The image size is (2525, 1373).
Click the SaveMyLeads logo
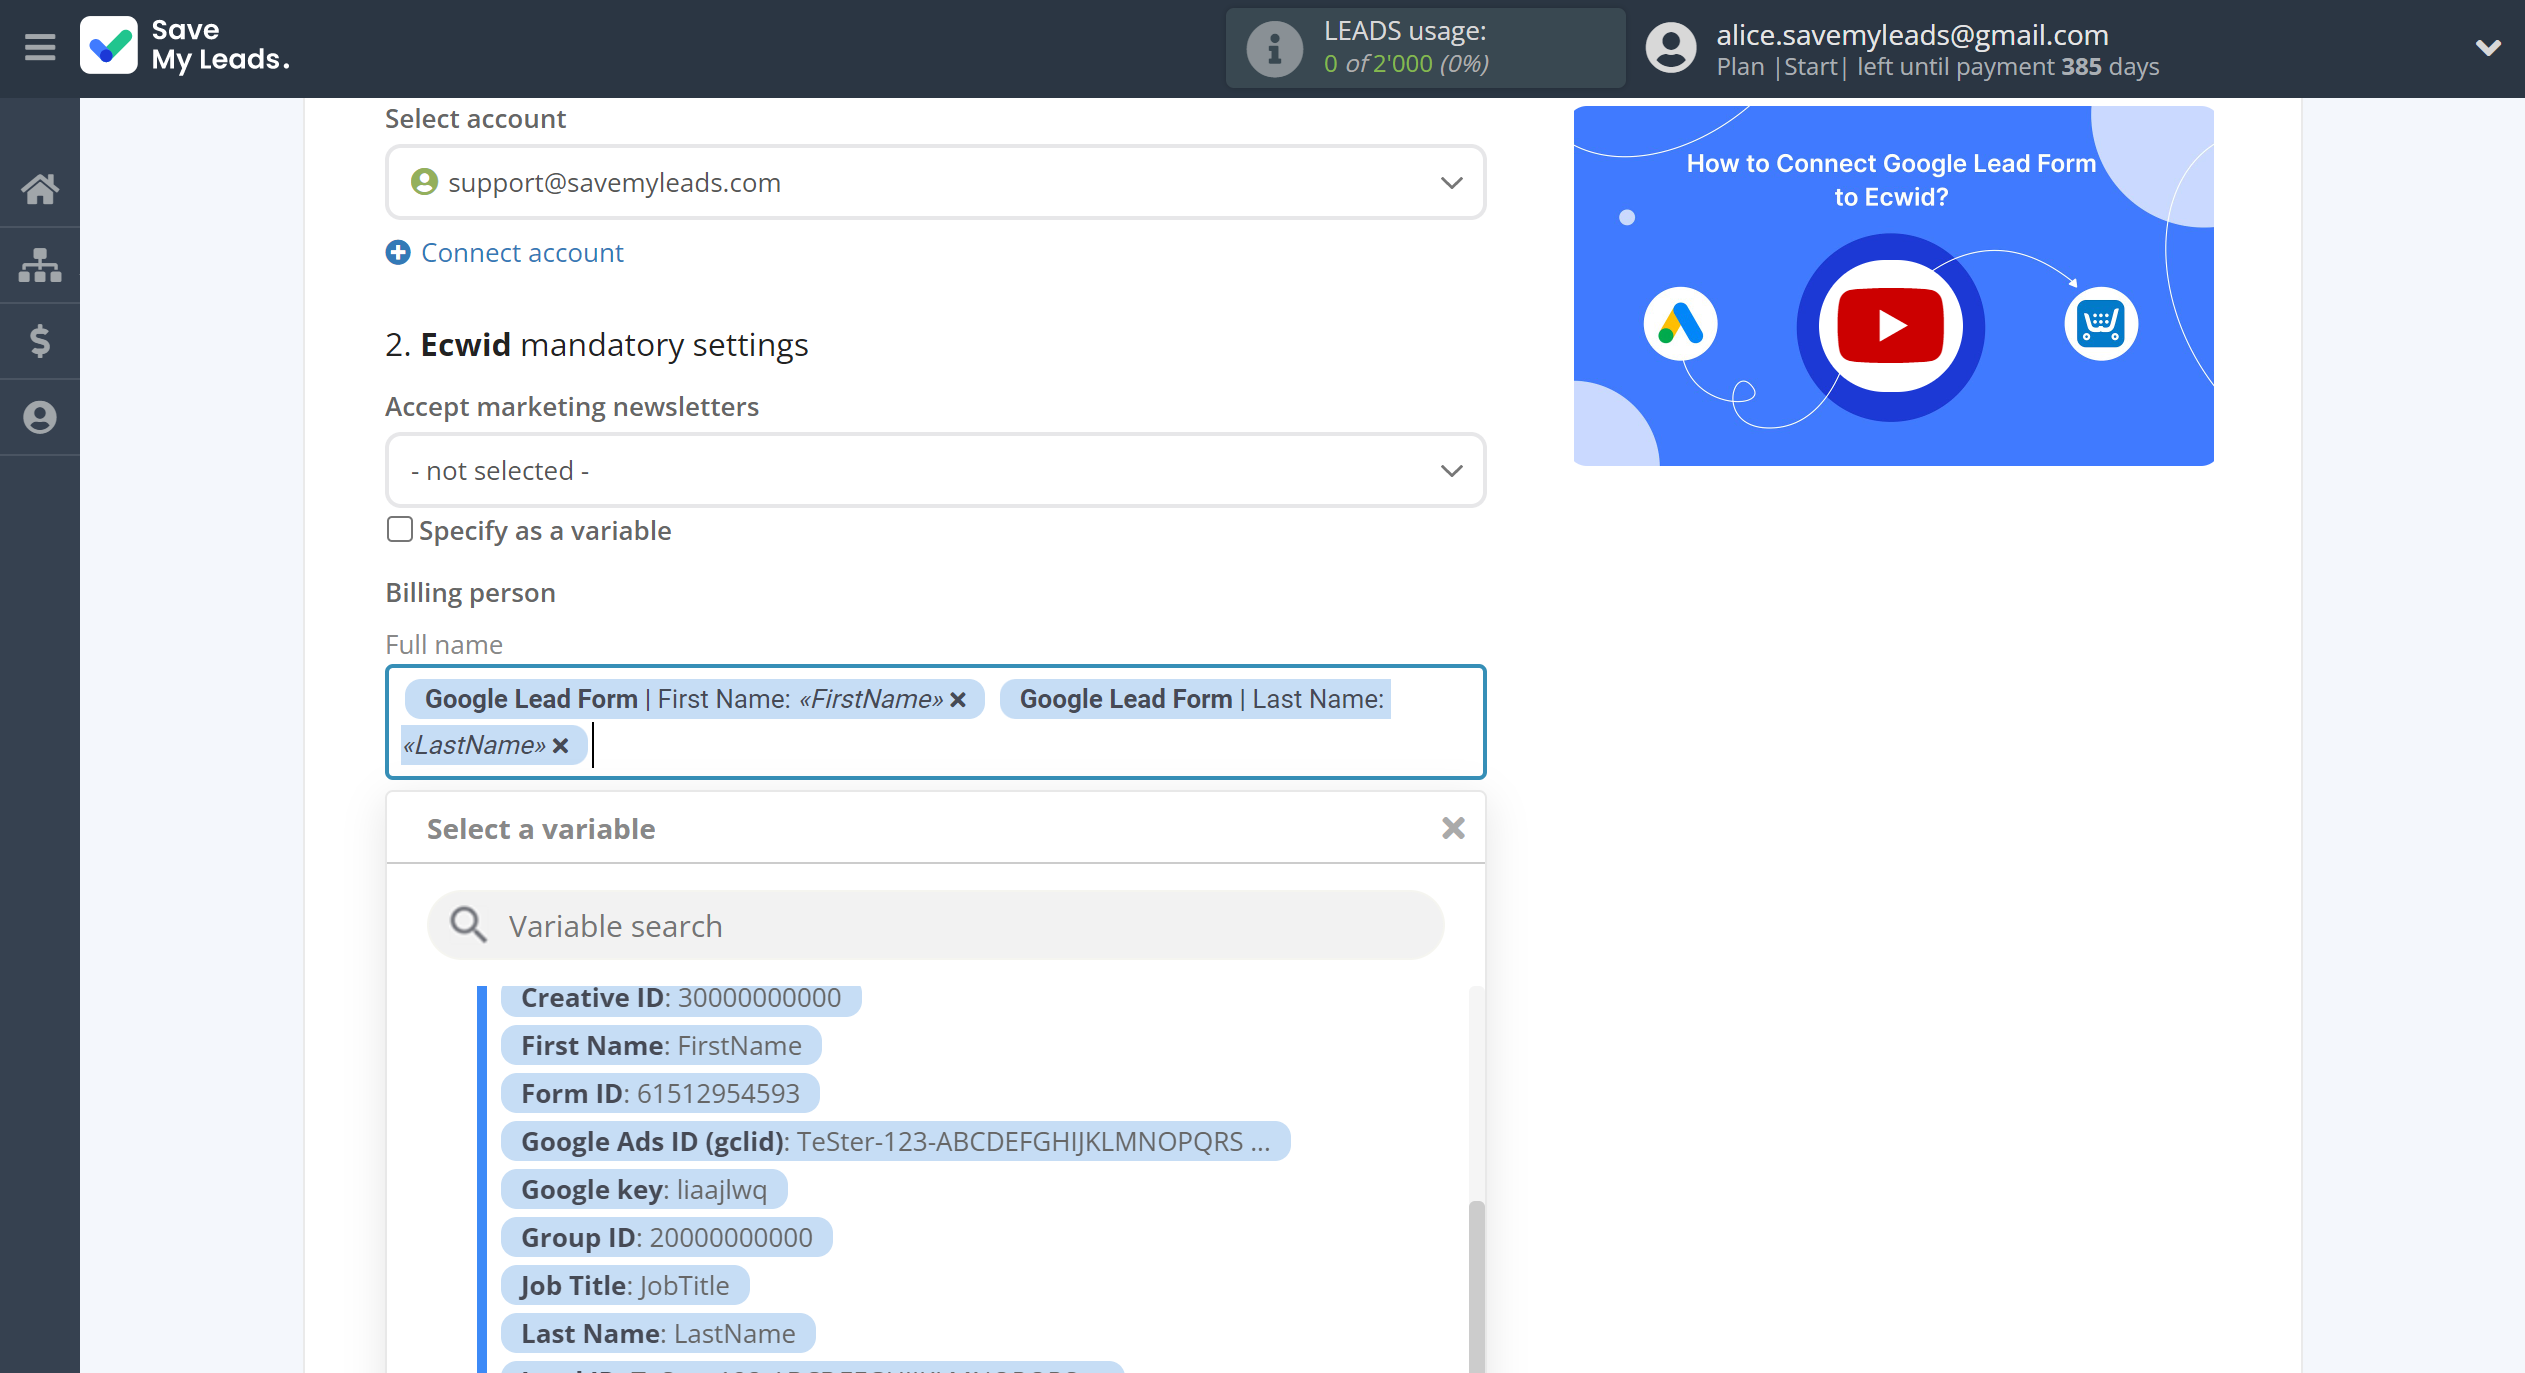[x=186, y=46]
